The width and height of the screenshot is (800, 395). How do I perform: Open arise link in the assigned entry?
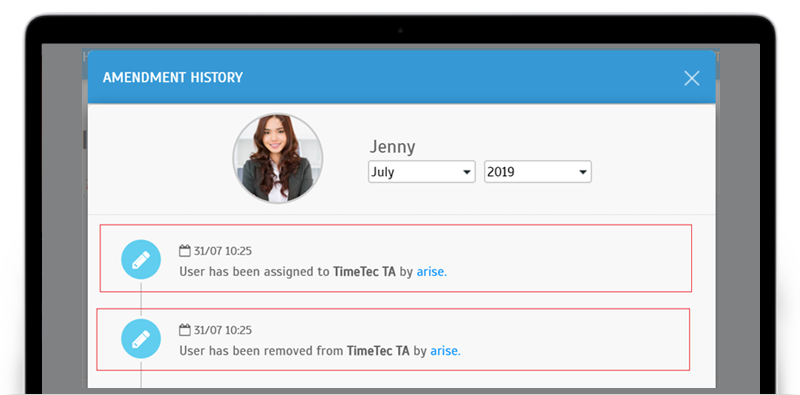click(432, 272)
